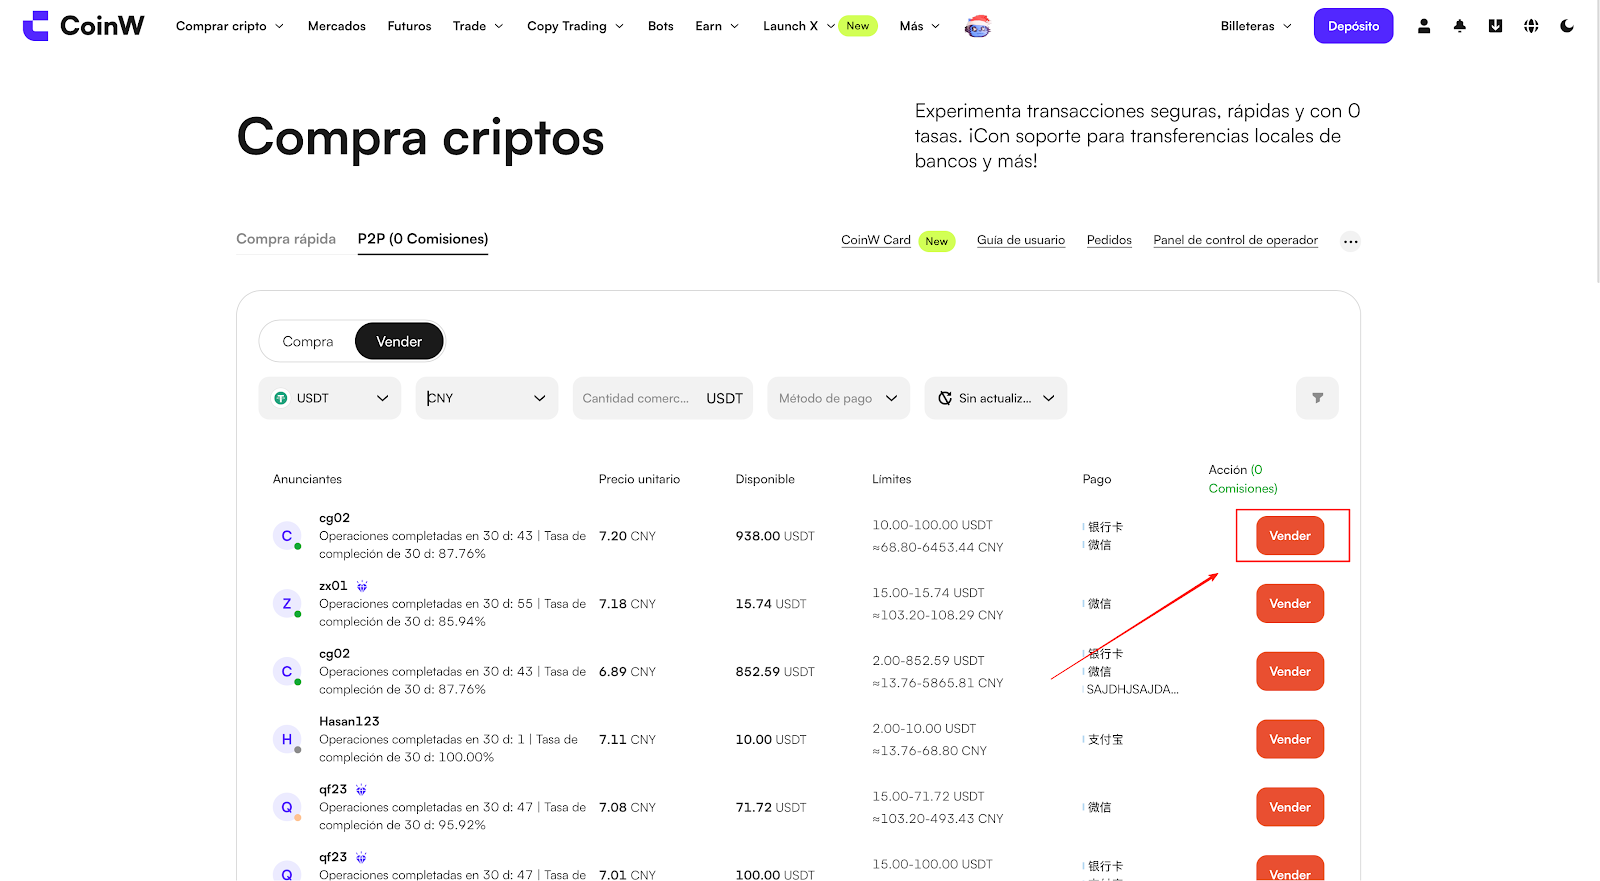Screen dimensions: 1600x881
Task: Open the Guía de usuario link
Action: pos(1020,240)
